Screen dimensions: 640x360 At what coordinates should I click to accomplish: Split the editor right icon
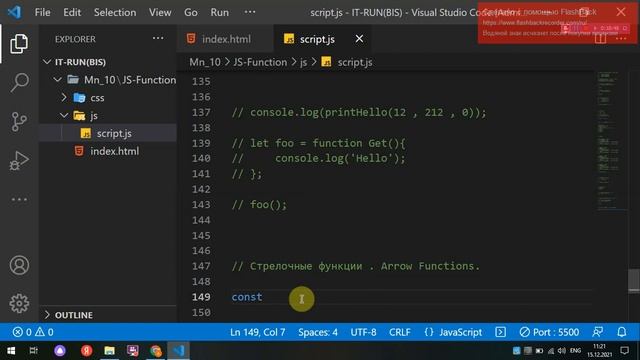tap(600, 39)
